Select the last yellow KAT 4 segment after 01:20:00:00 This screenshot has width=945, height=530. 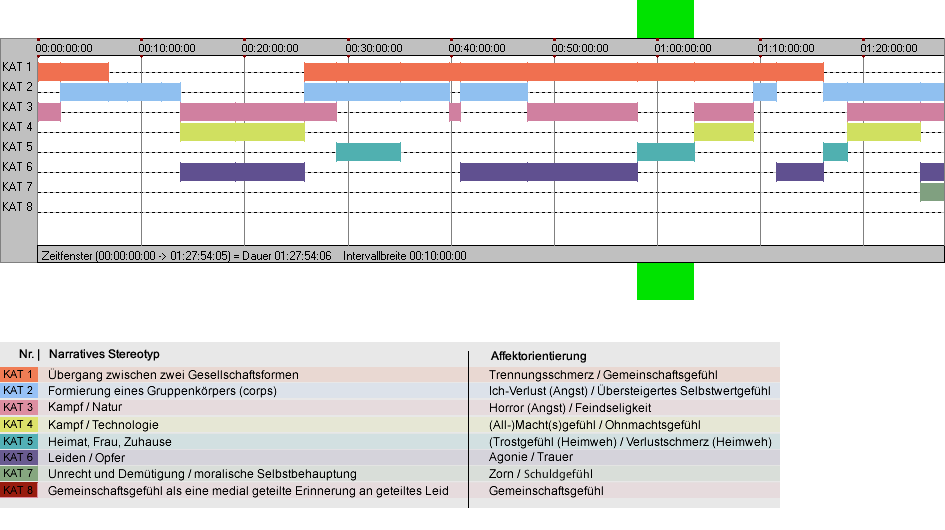[x=884, y=131]
